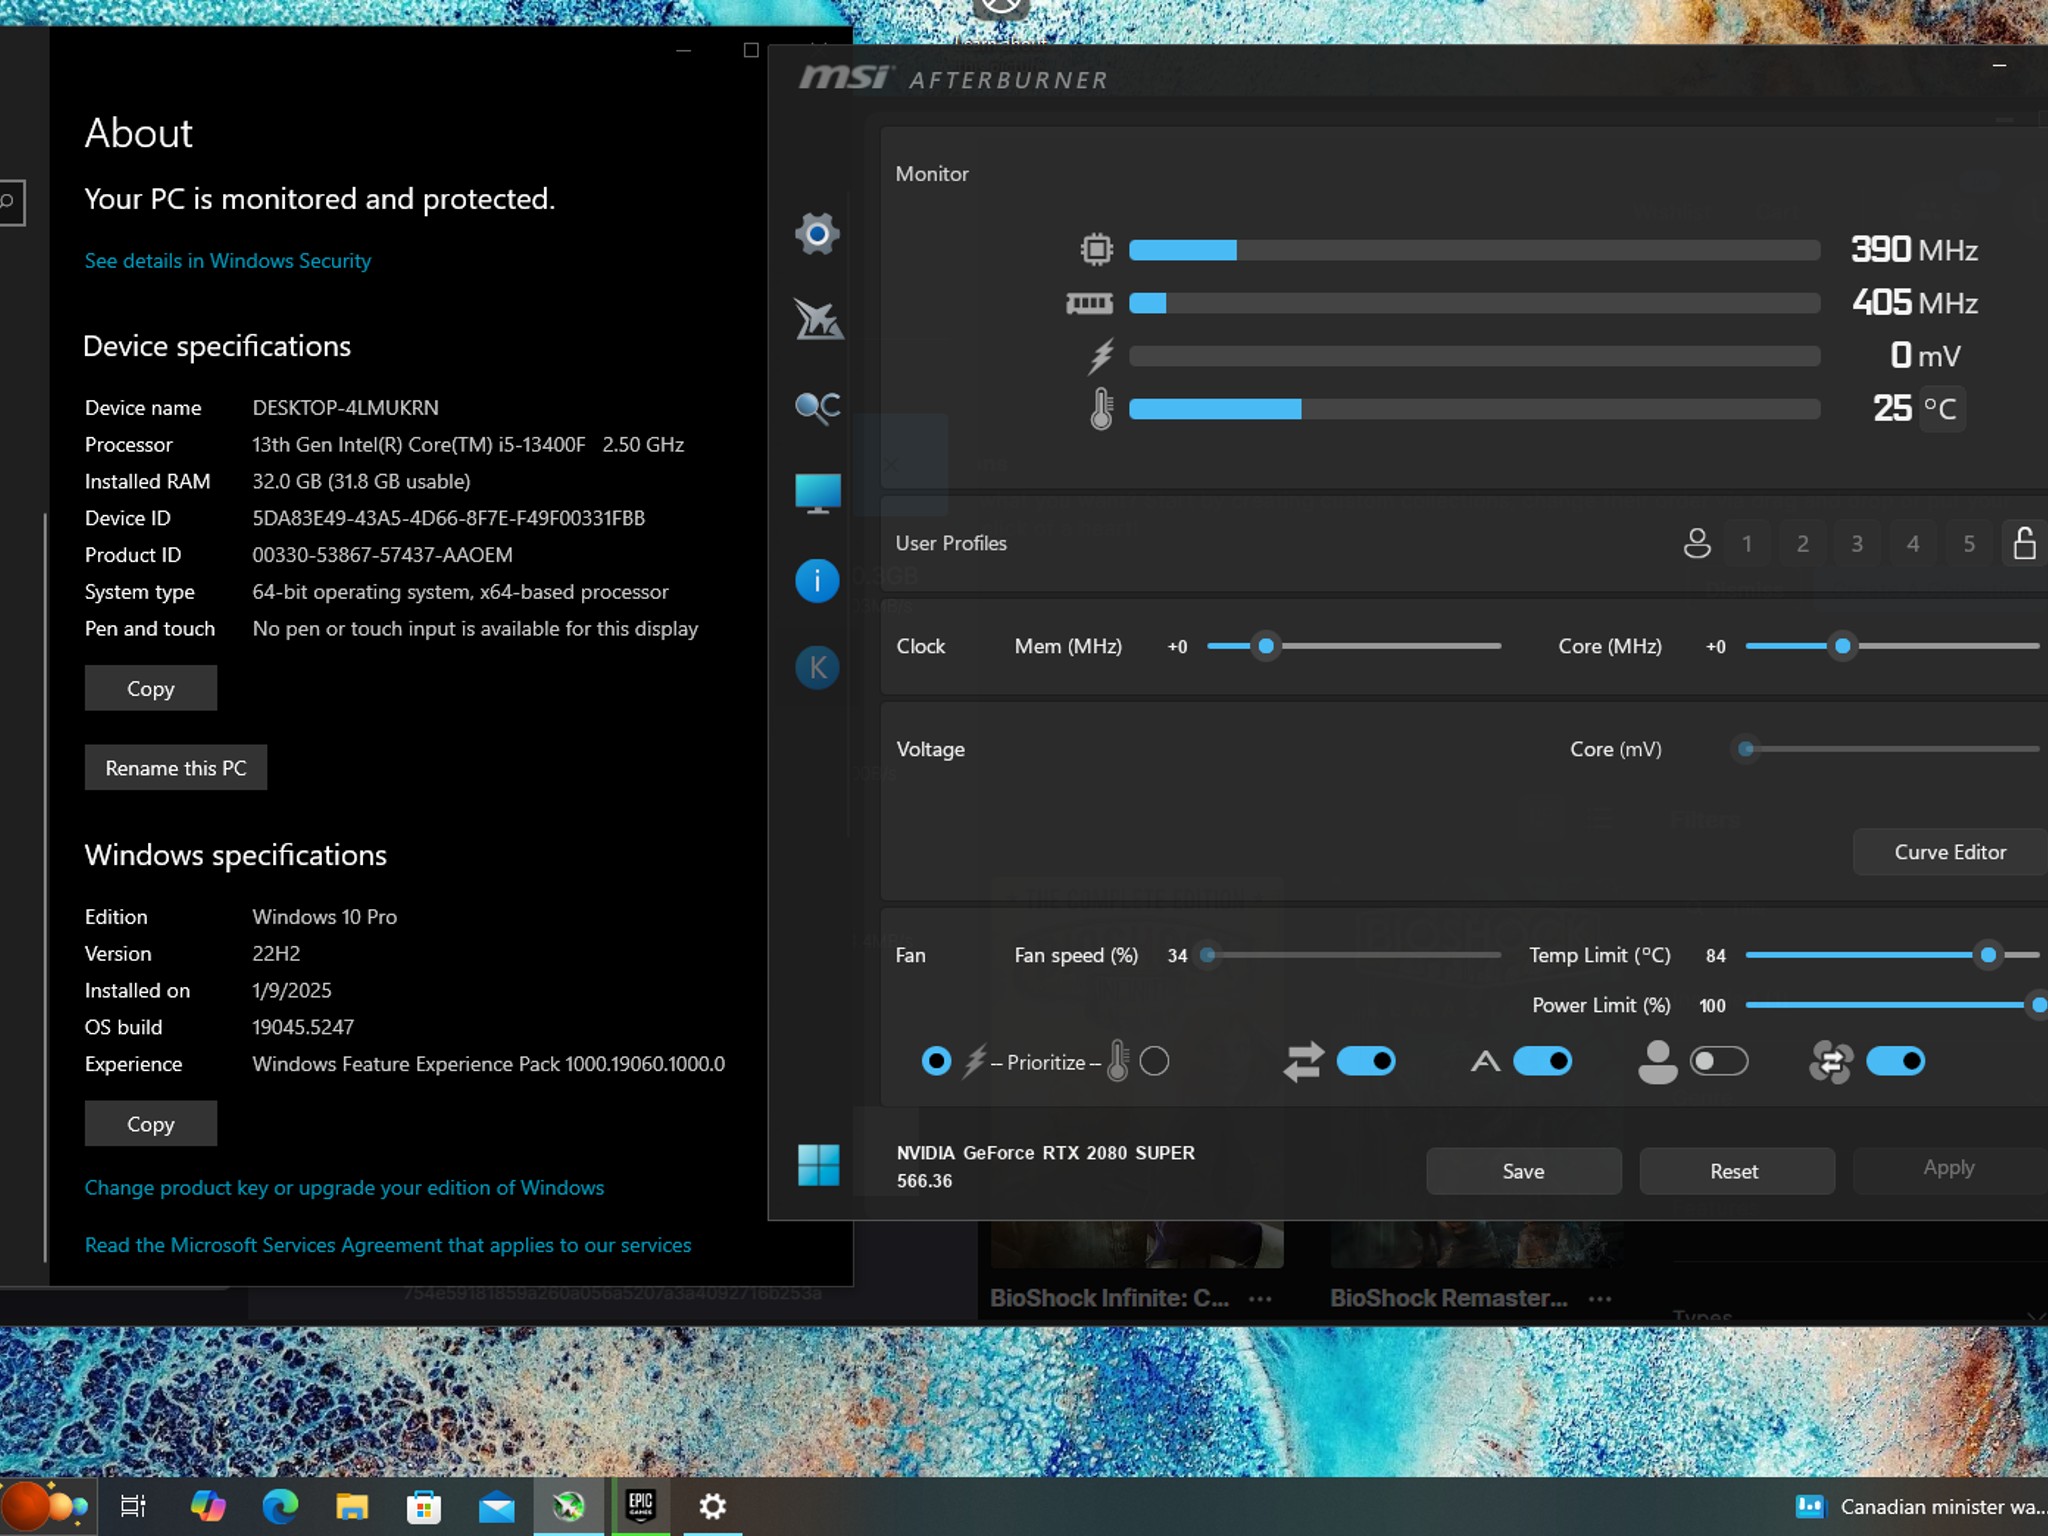Image resolution: width=2048 pixels, height=1536 pixels.
Task: Click the user profile person icon
Action: click(x=1697, y=543)
